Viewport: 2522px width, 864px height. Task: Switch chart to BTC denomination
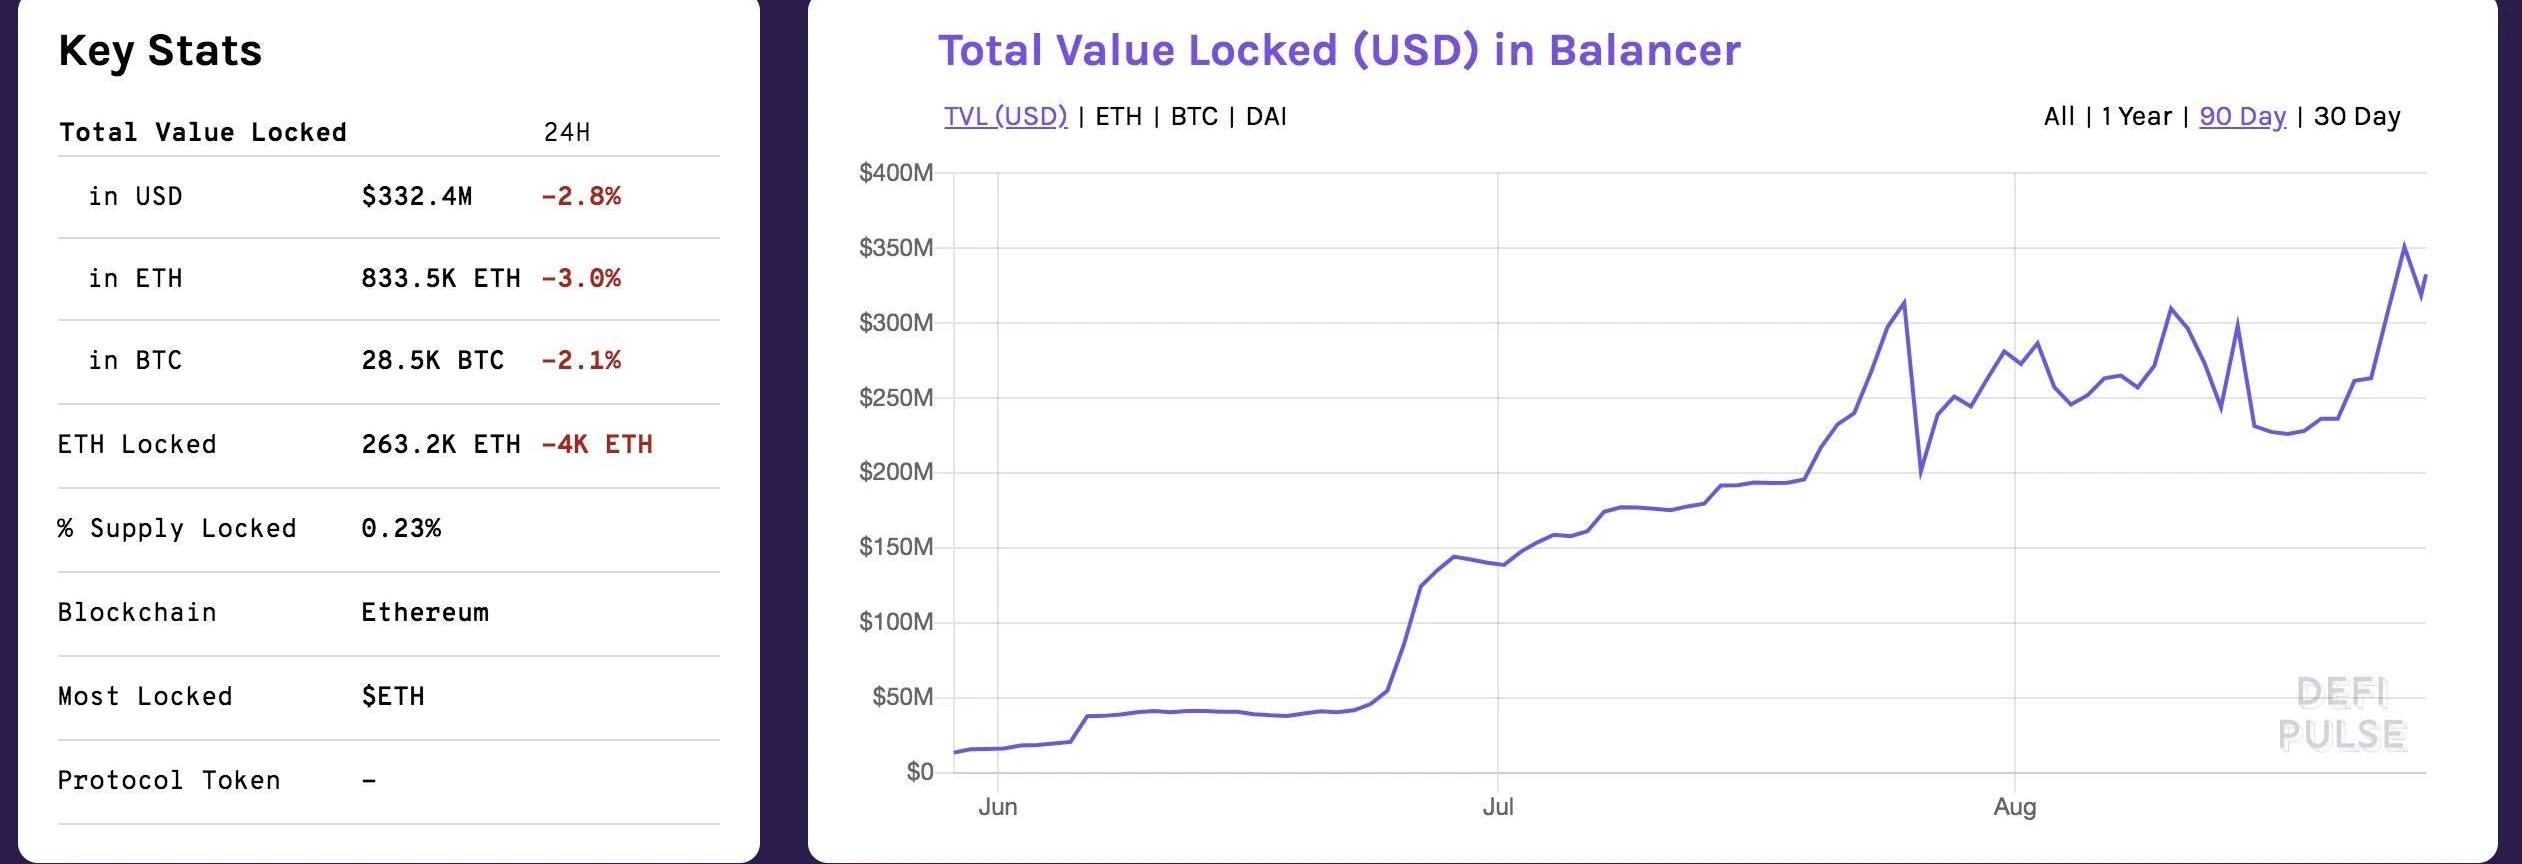point(1194,117)
